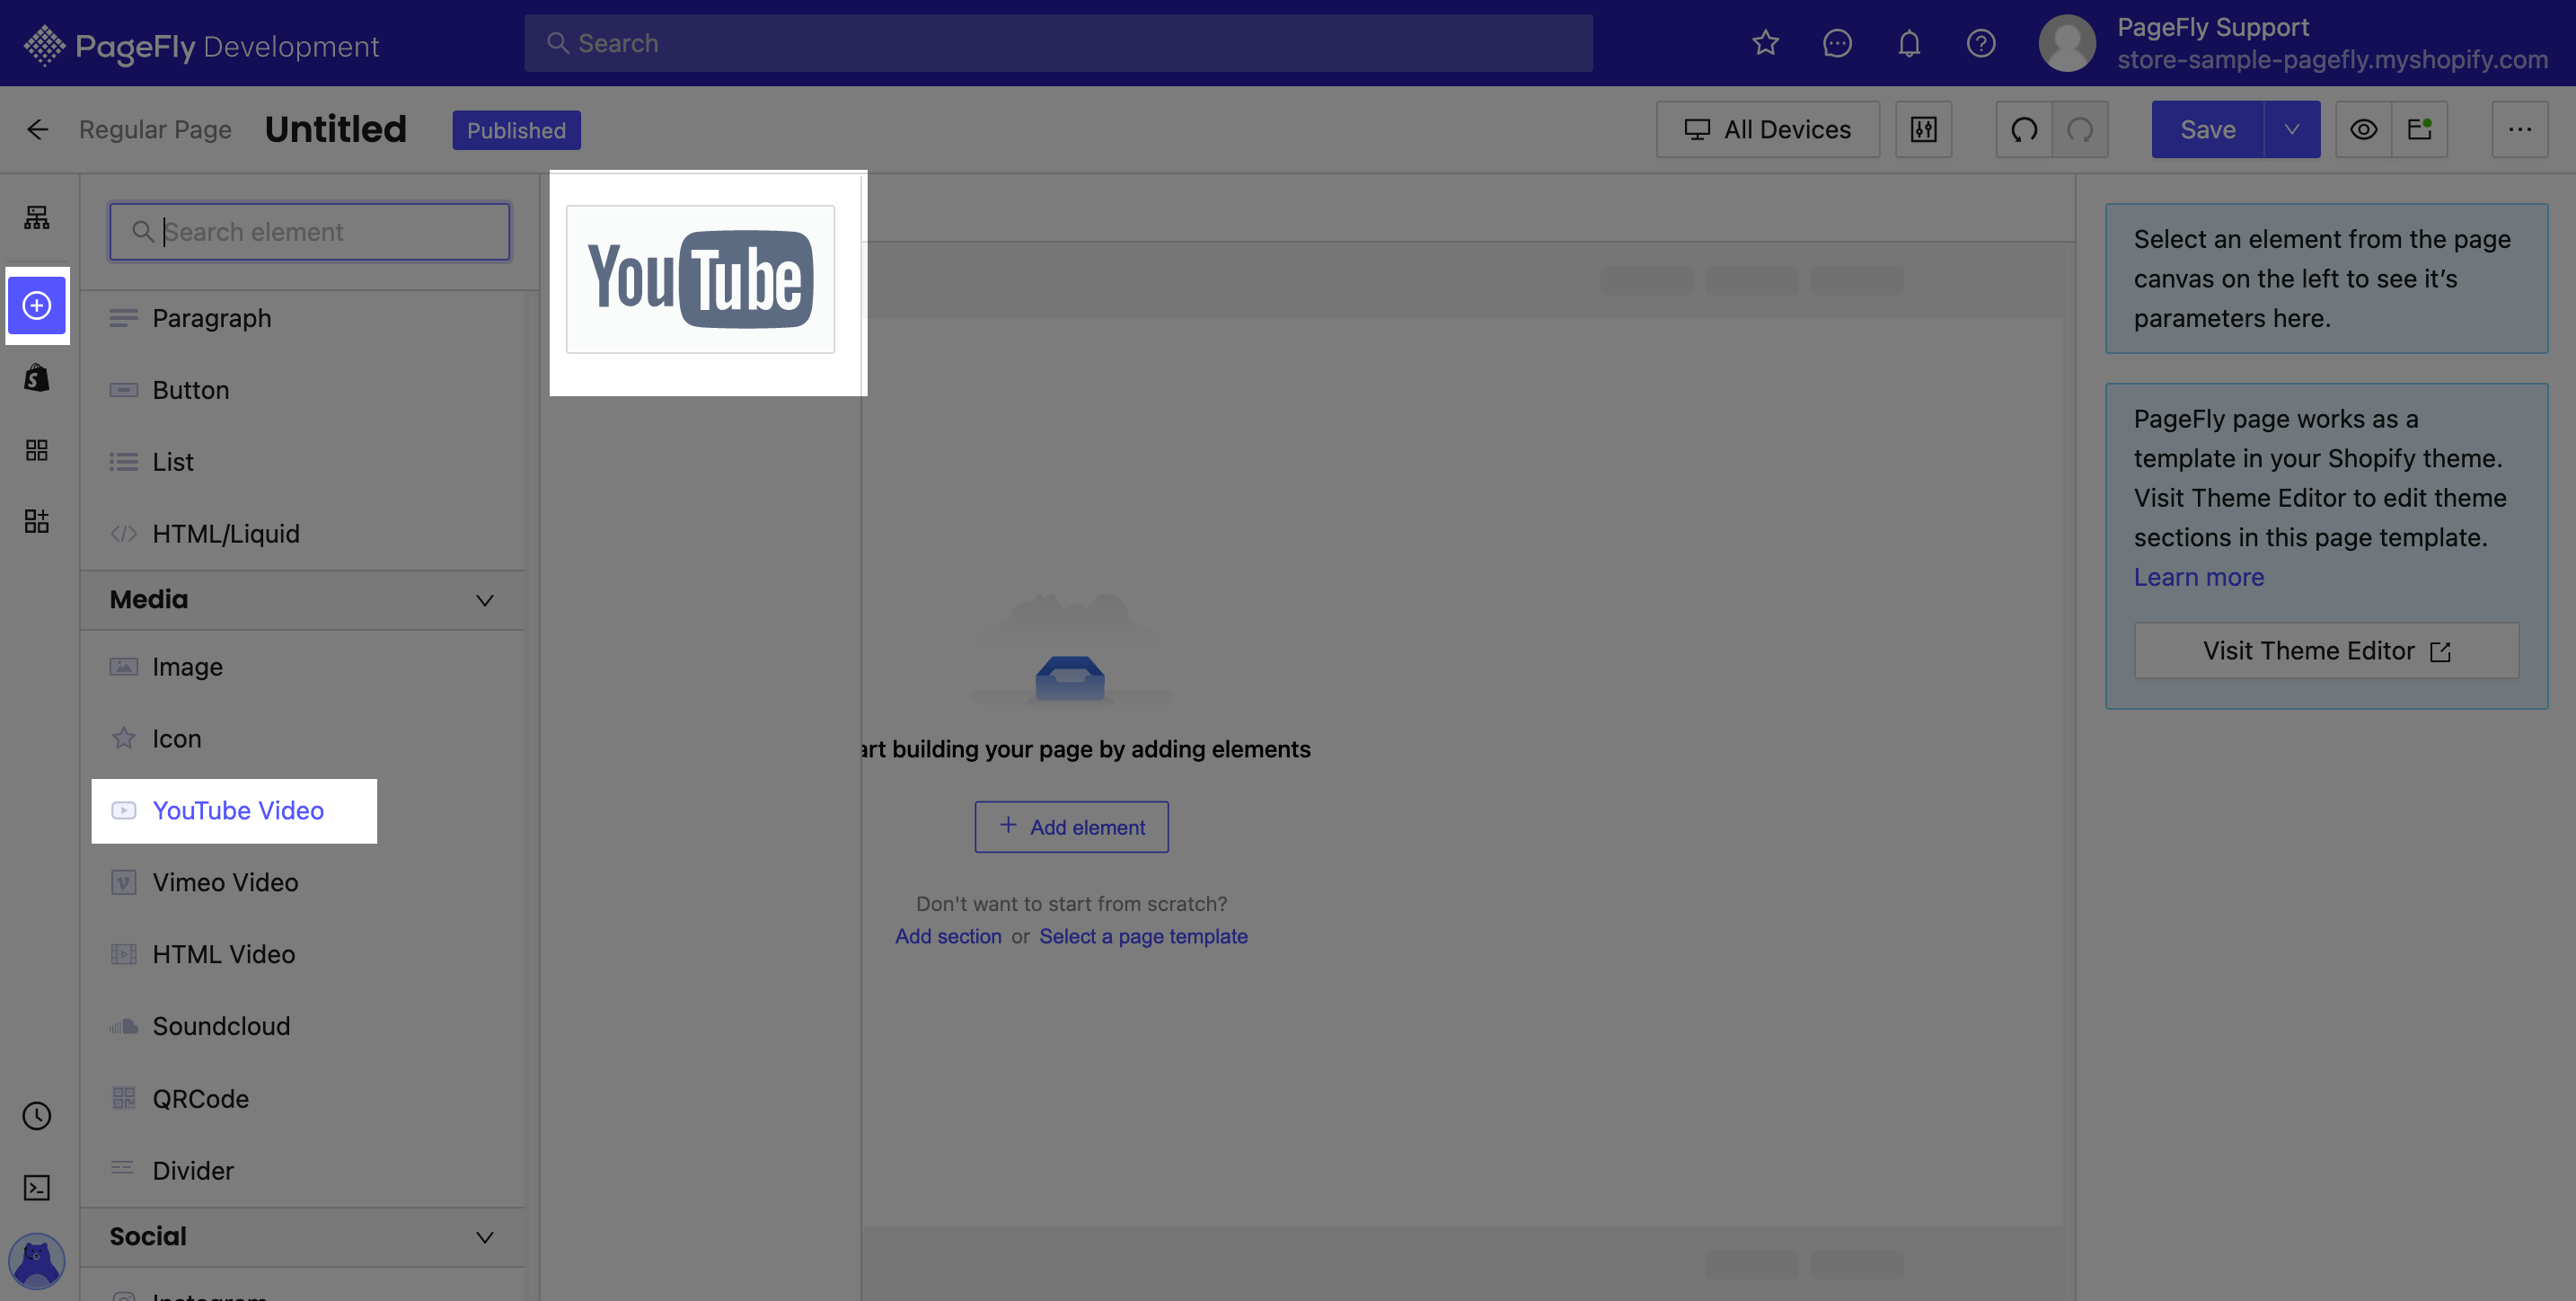Viewport: 2576px width, 1301px height.
Task: Select the YouTube Video element
Action: click(x=234, y=811)
